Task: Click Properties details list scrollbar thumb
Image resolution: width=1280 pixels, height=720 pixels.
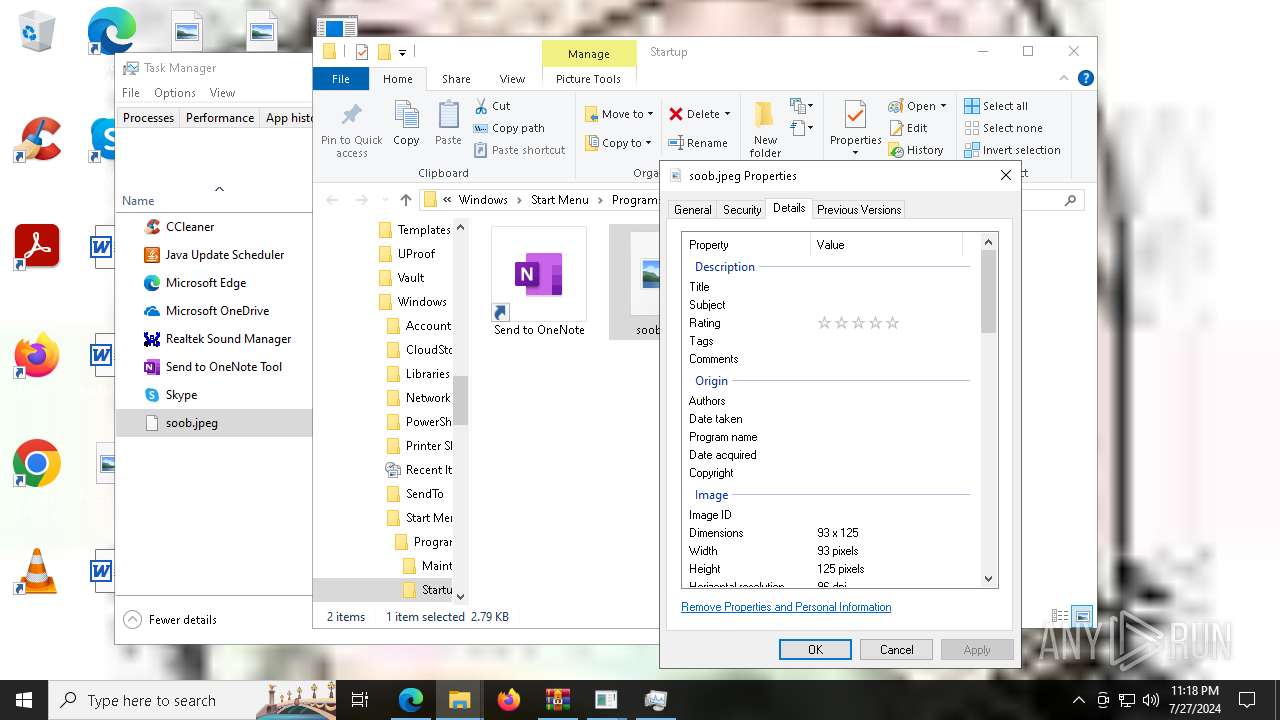Action: pyautogui.click(x=988, y=291)
